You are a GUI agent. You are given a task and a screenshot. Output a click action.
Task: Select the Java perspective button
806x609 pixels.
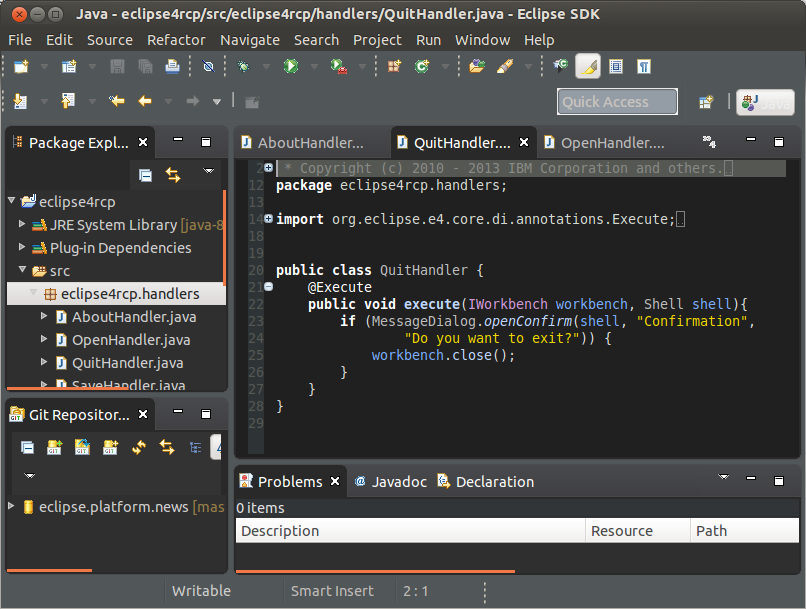tap(765, 102)
